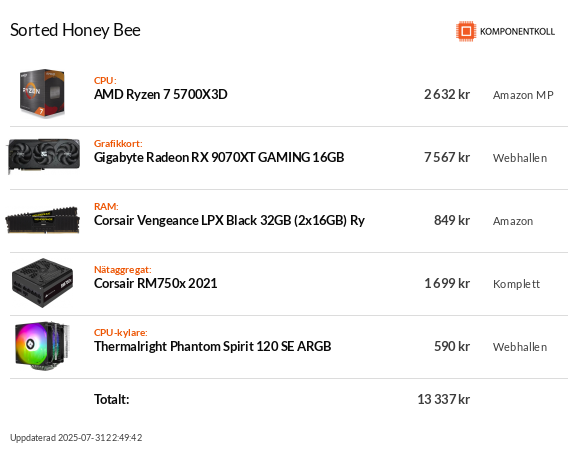Click the KOMPONENTKOLL brand text
577x451 pixels.
click(x=517, y=32)
